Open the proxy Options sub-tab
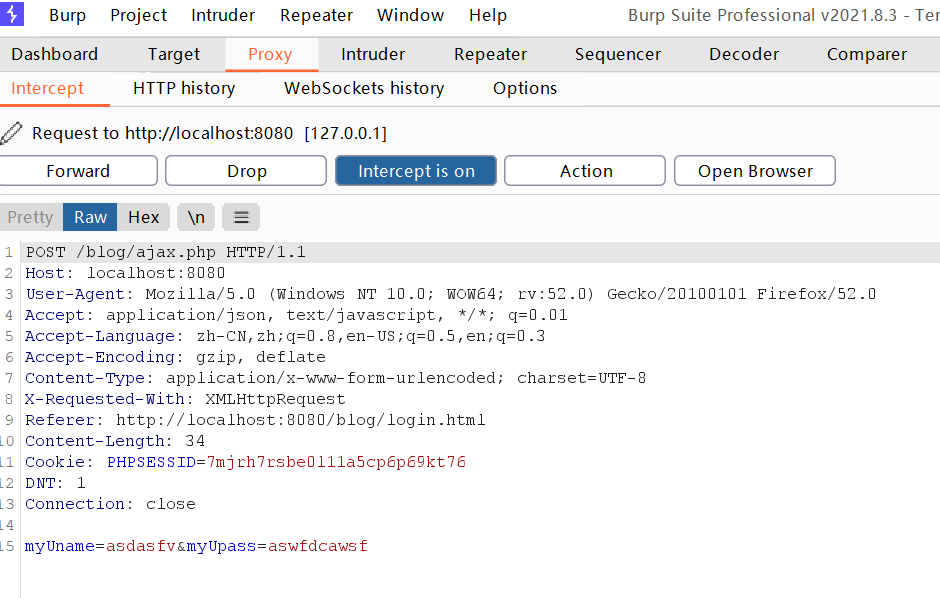 pos(525,89)
